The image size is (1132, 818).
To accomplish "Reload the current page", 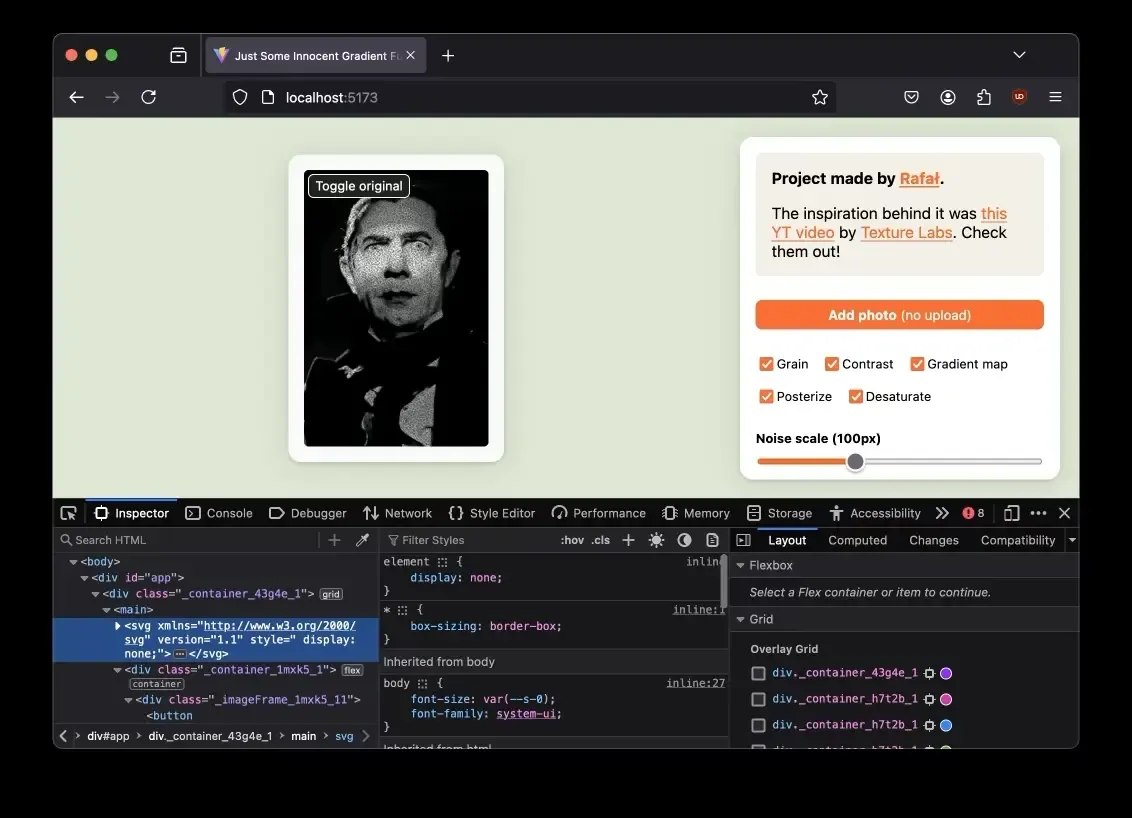I will [x=149, y=97].
